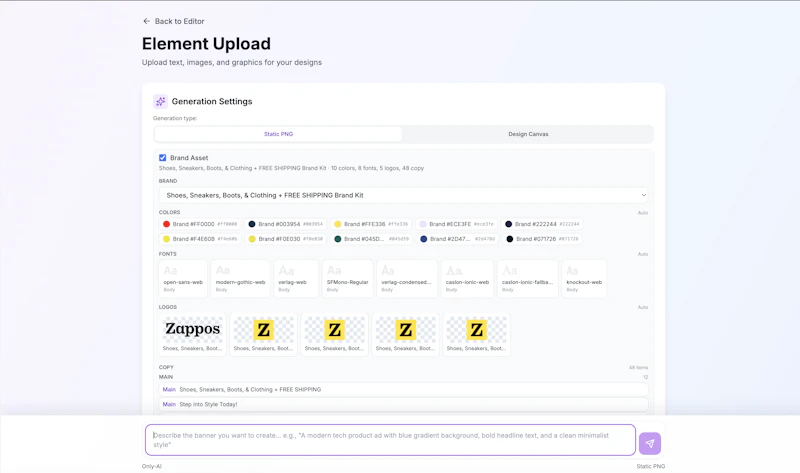The image size is (800, 473).
Task: Switch to the Design Canvas tab
Action: coord(528,134)
